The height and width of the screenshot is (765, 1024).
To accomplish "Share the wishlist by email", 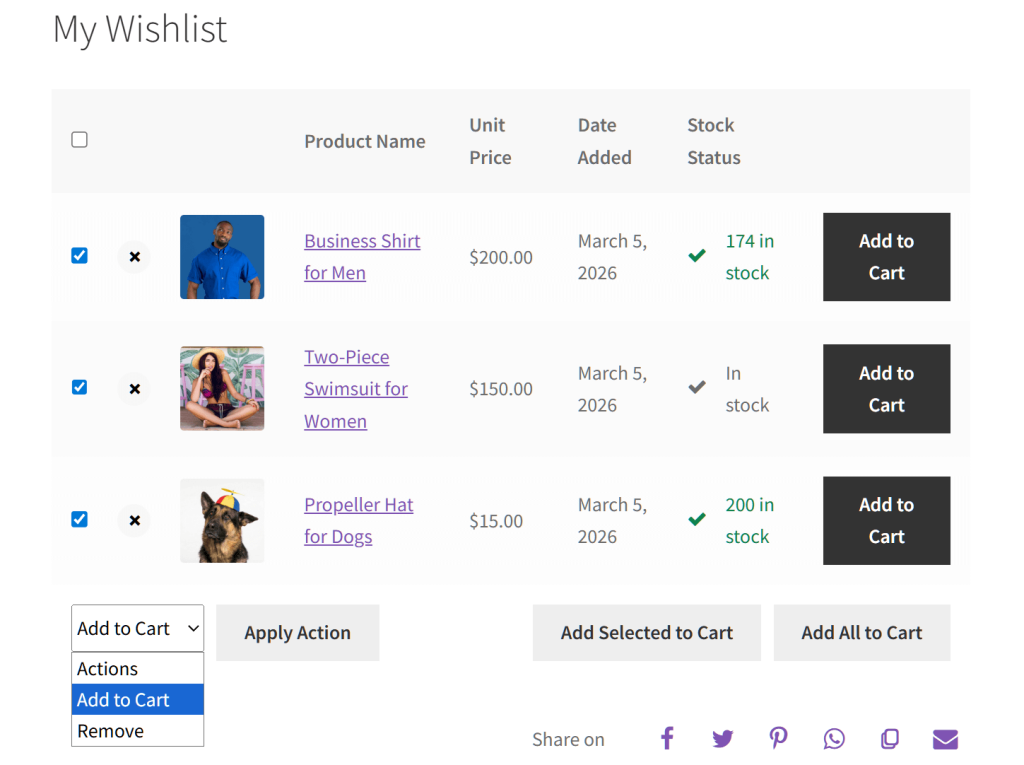I will pyautogui.click(x=945, y=738).
